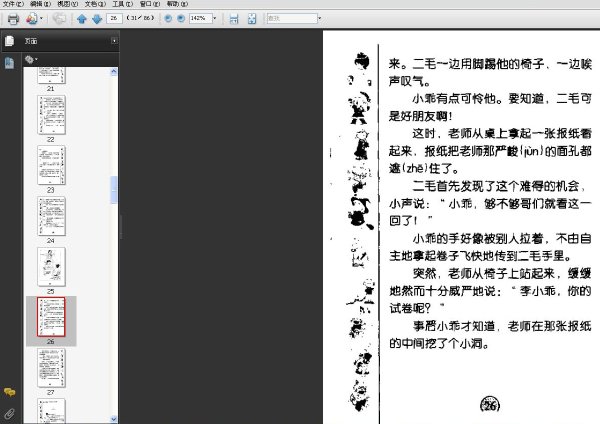This screenshot has width=600, height=424.
Task: Click the comments speech bubble icon
Action: coord(10,392)
